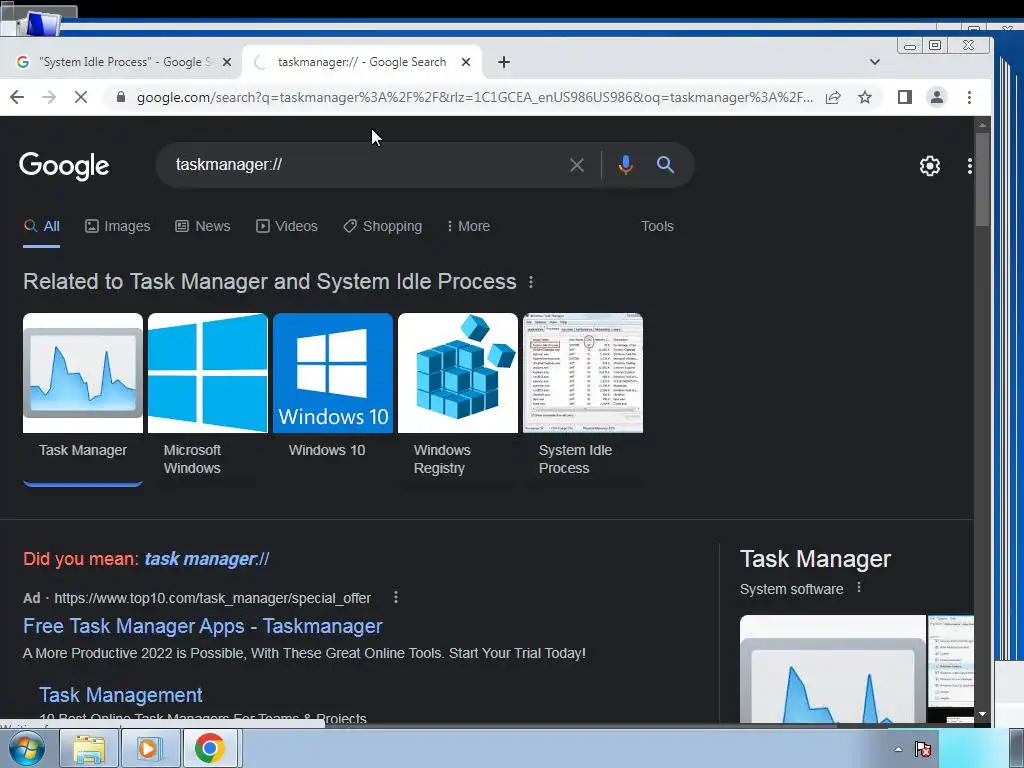Image resolution: width=1024 pixels, height=768 pixels.
Task: Run search with the magnifier icon
Action: [665, 165]
